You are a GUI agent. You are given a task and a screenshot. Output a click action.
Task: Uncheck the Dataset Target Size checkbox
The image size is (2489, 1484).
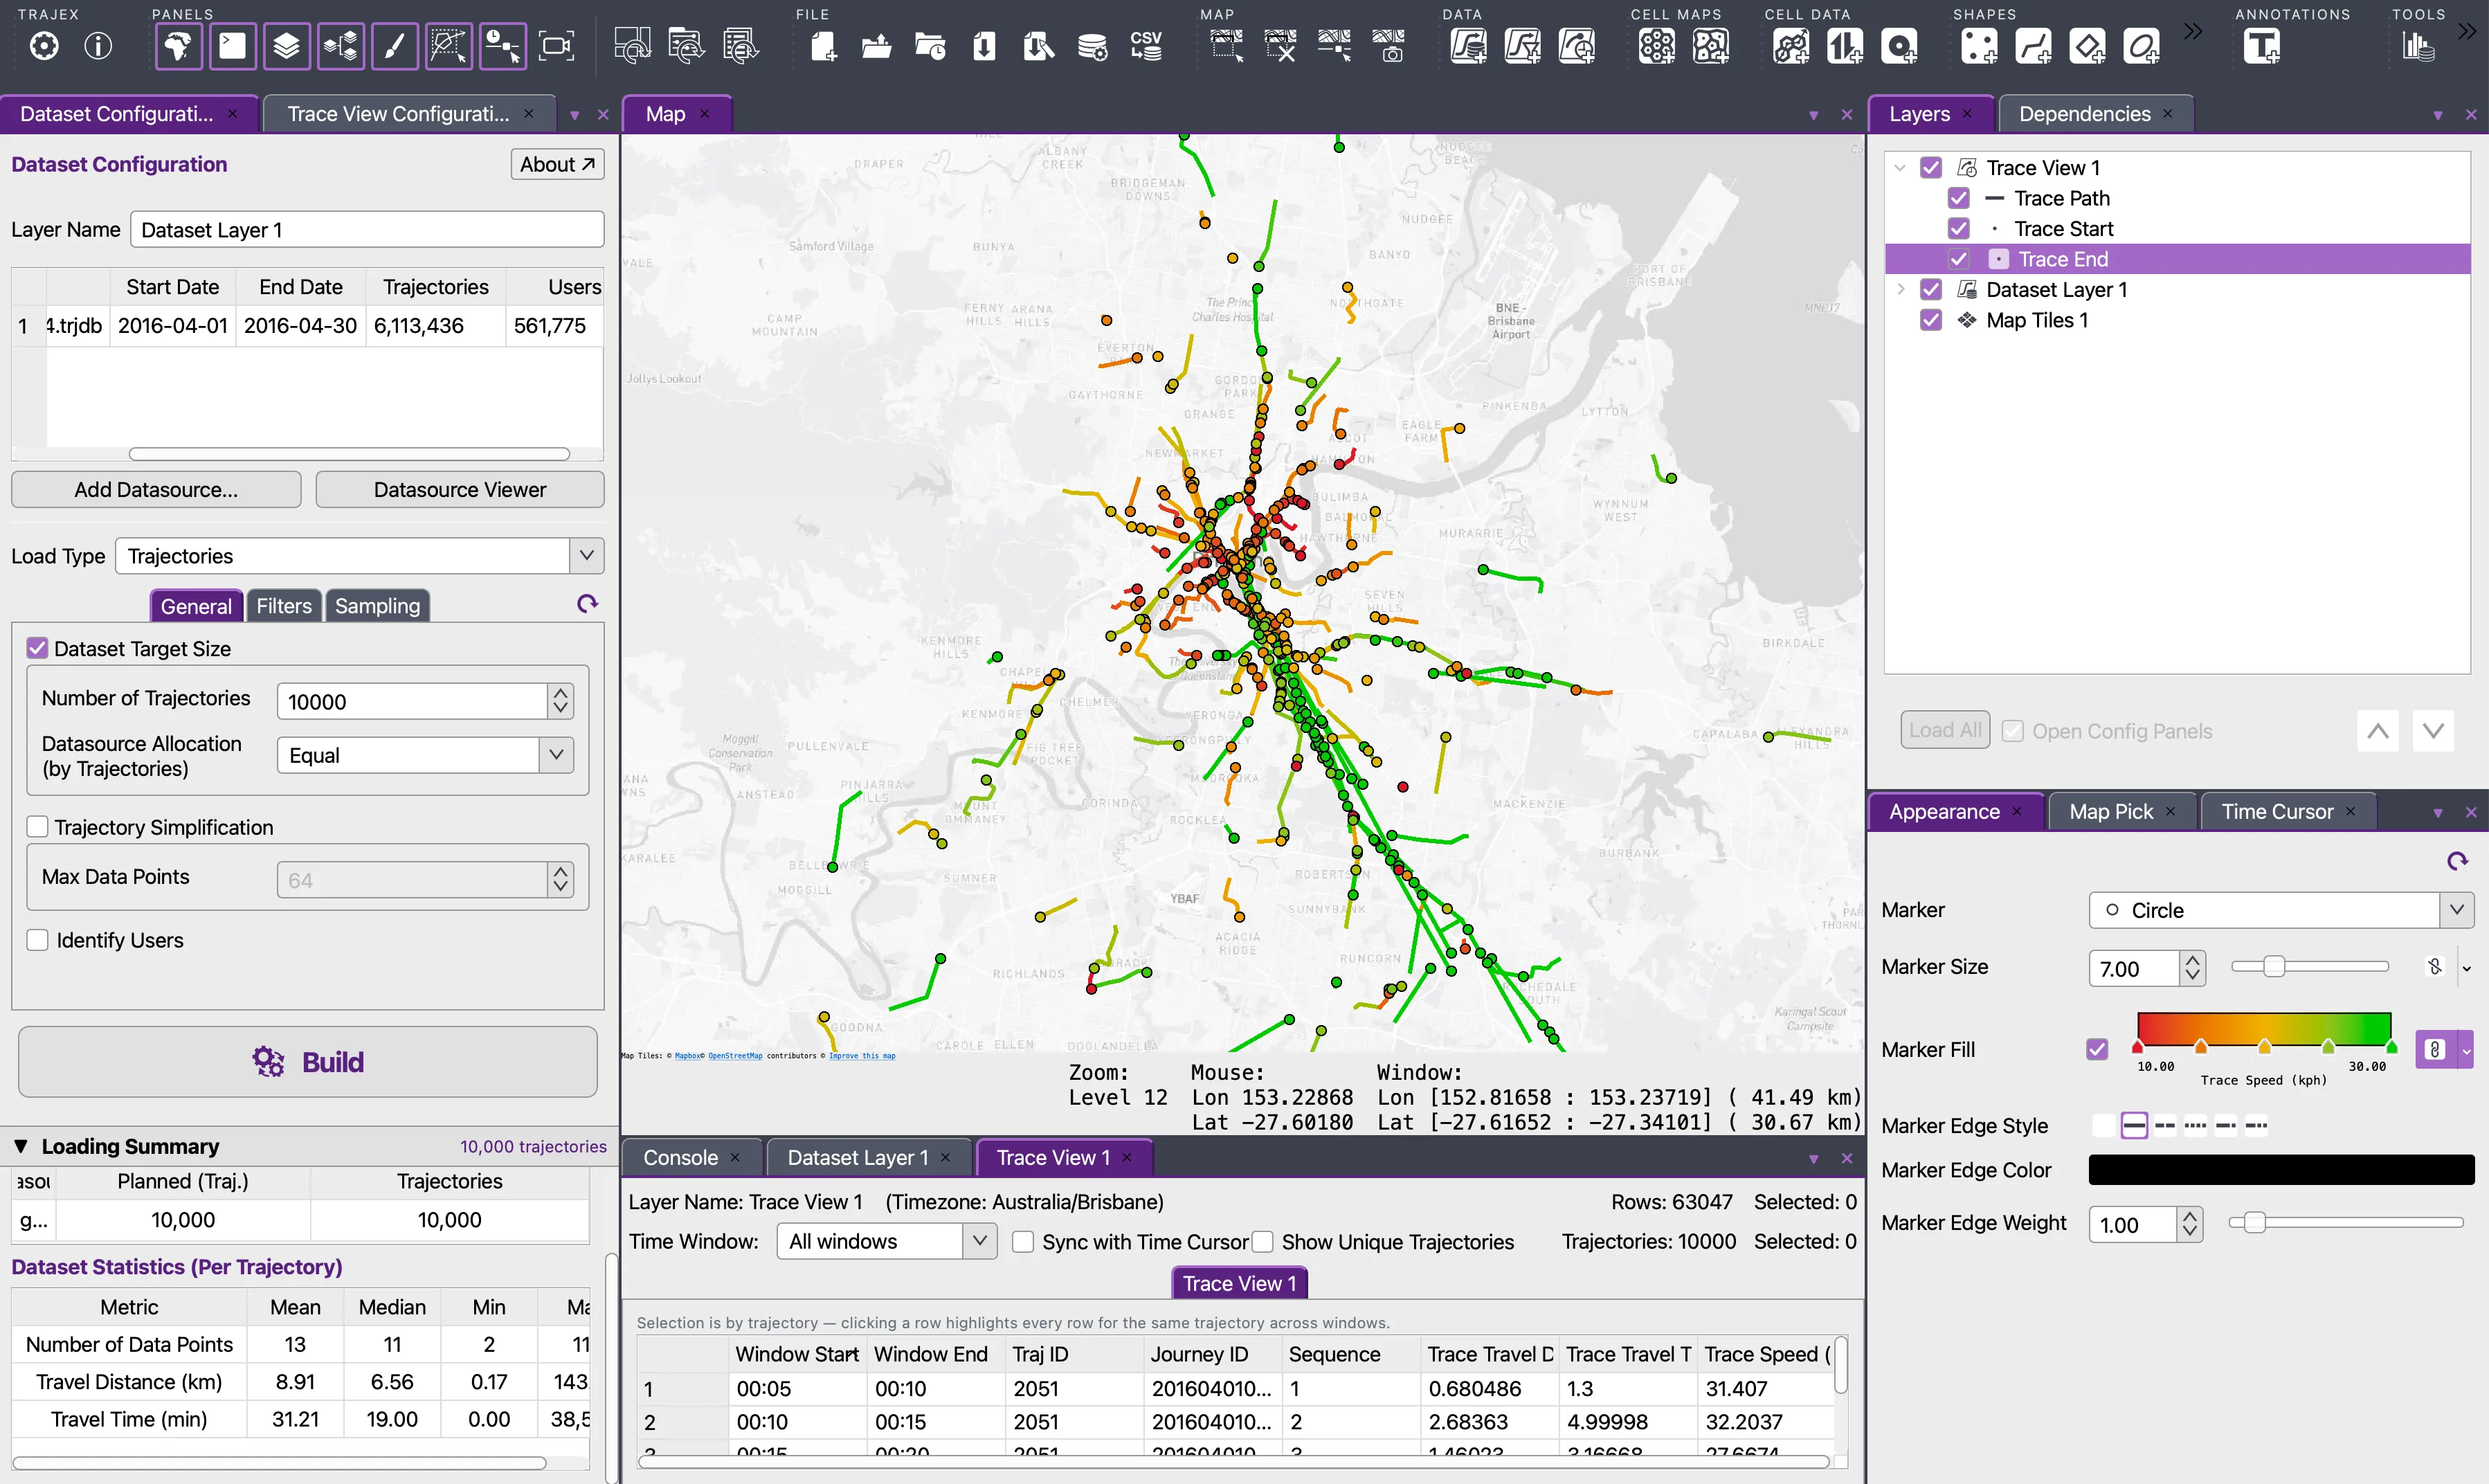(x=37, y=648)
